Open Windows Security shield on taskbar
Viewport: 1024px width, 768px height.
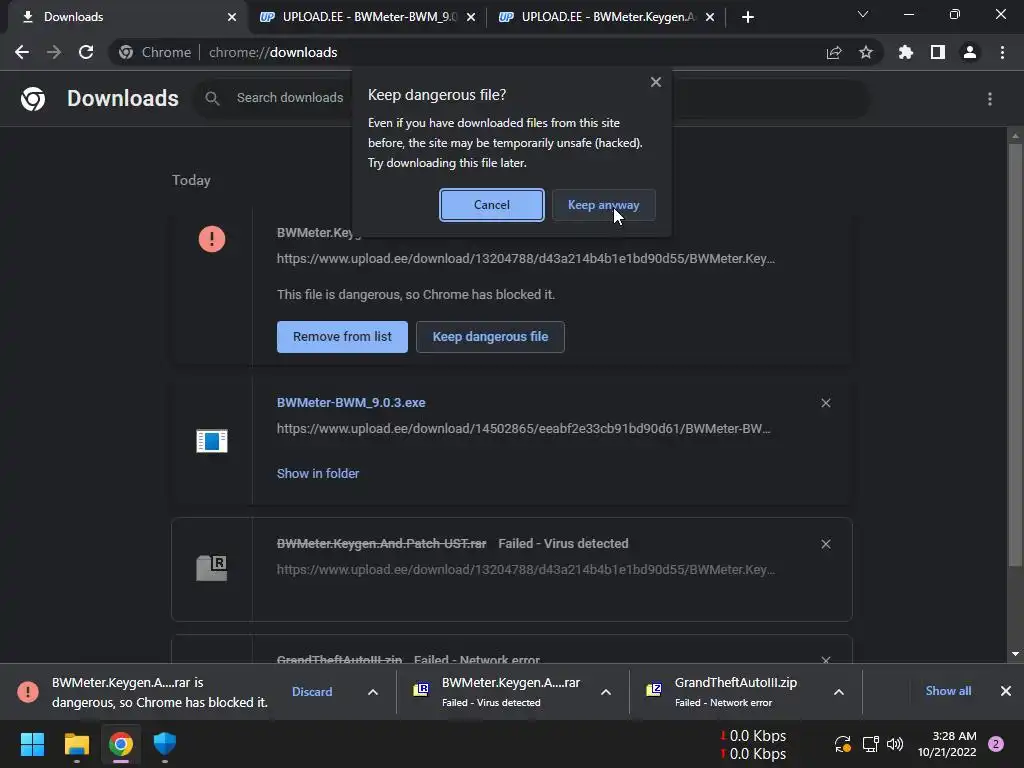coord(165,744)
